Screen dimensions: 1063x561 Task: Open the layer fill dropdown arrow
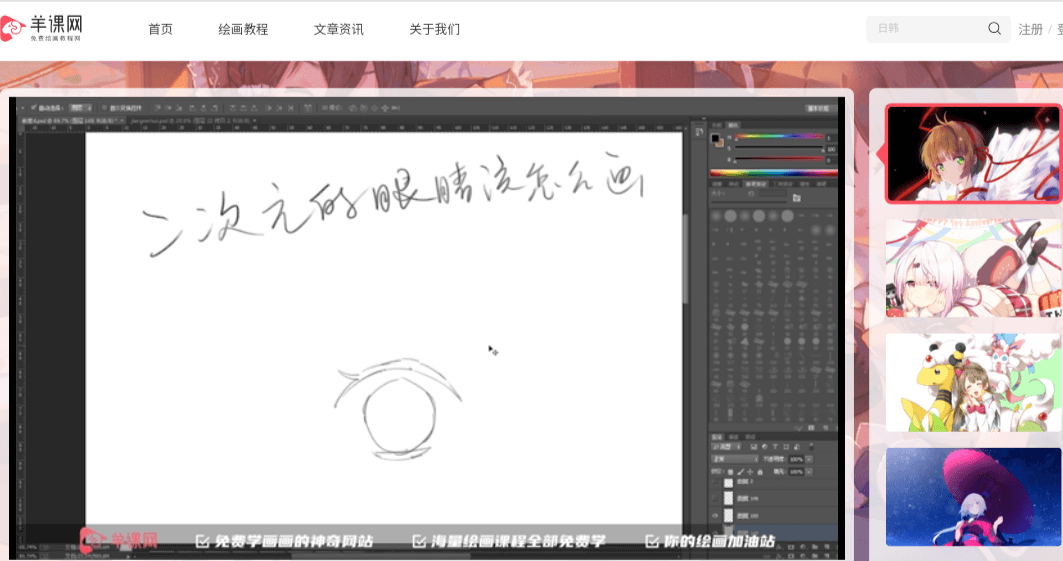(x=810, y=471)
